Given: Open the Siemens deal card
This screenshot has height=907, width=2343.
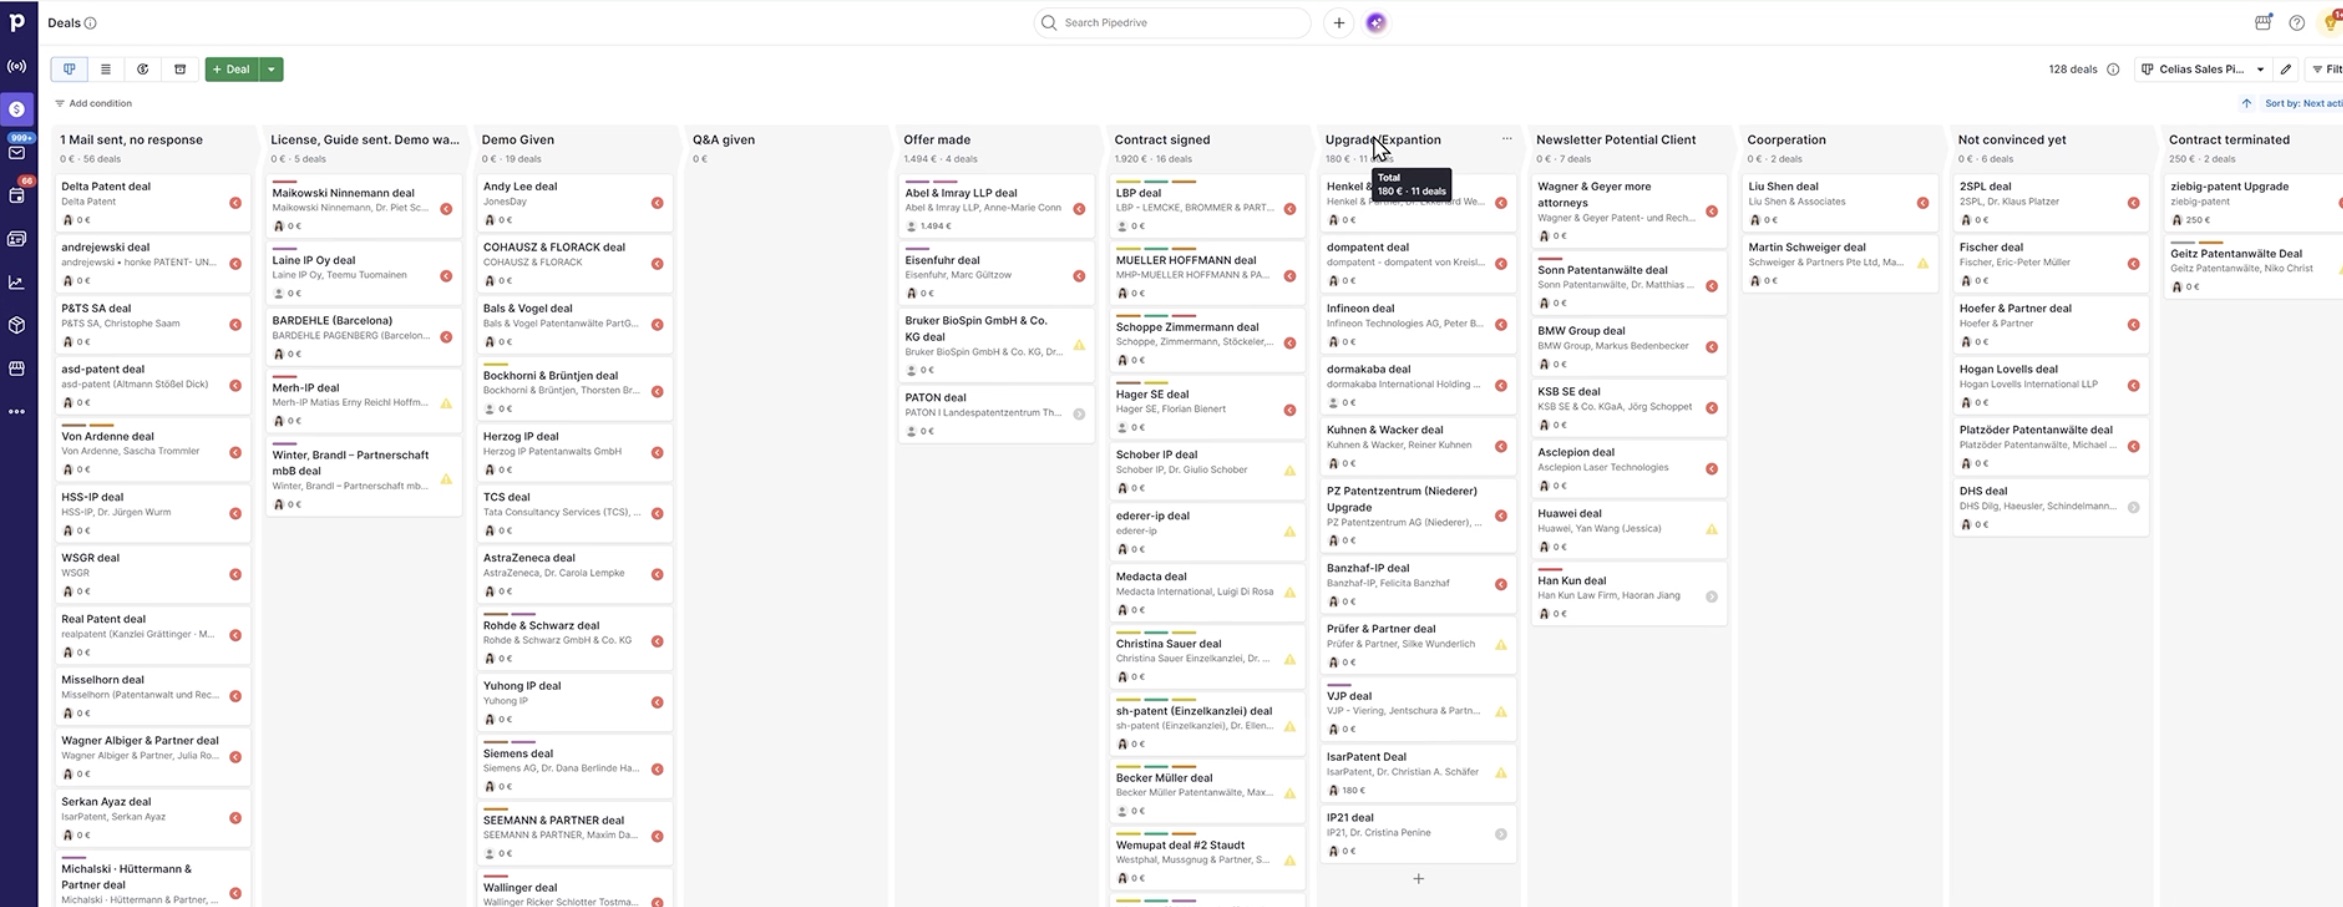Looking at the screenshot, I should (573, 766).
